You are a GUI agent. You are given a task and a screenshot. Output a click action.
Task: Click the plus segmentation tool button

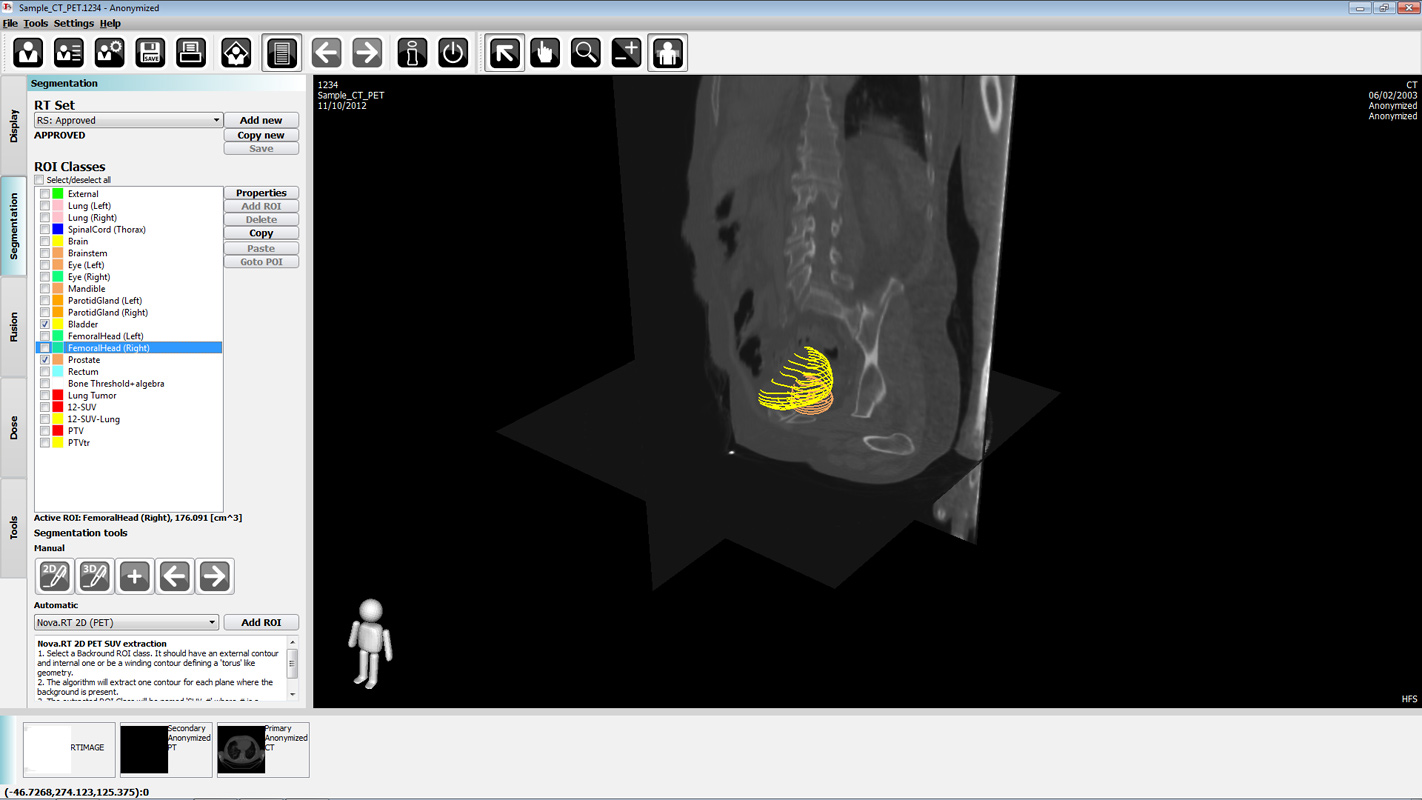pos(135,576)
